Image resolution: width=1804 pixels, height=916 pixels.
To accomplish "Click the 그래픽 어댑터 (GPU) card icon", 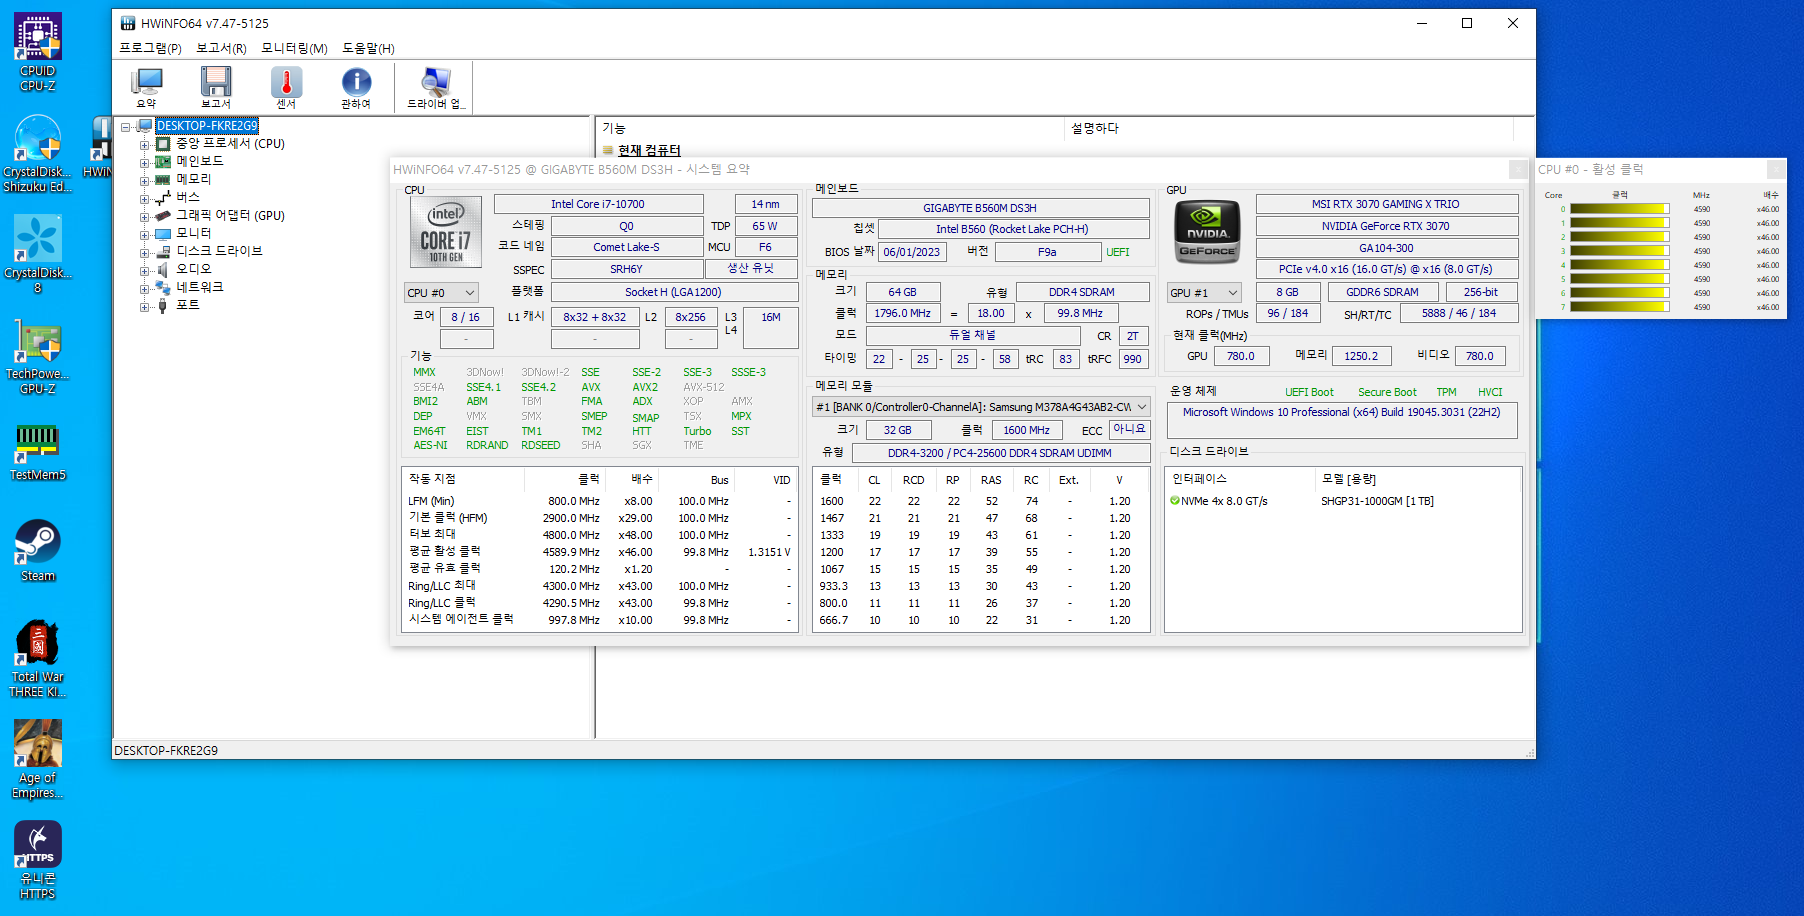I will click(x=163, y=216).
